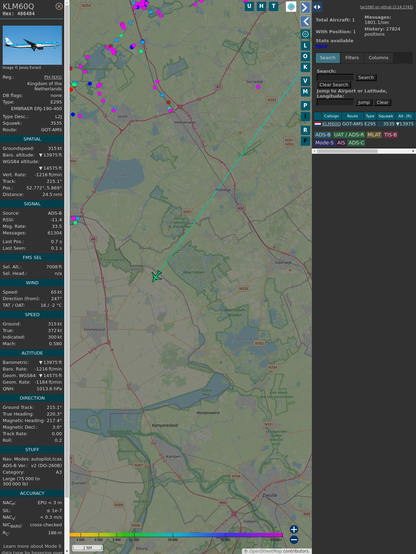Zoom out with the minus map button
This screenshot has height=554, width=416.
294,540
